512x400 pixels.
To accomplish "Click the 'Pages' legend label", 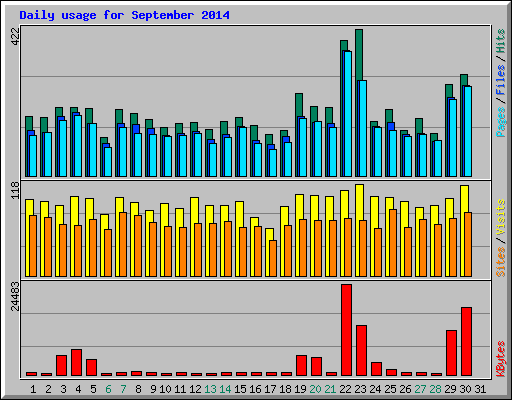I will pos(500,122).
